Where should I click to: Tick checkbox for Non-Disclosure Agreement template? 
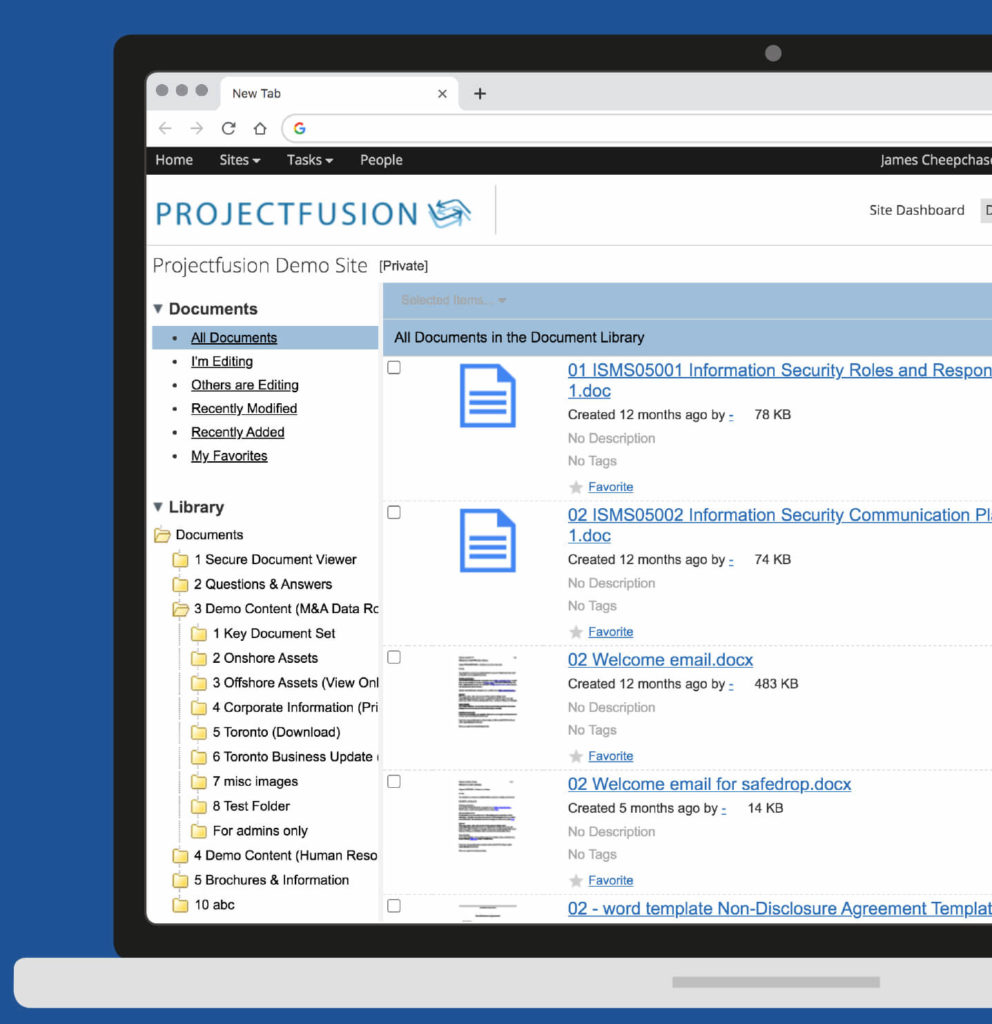tap(394, 906)
